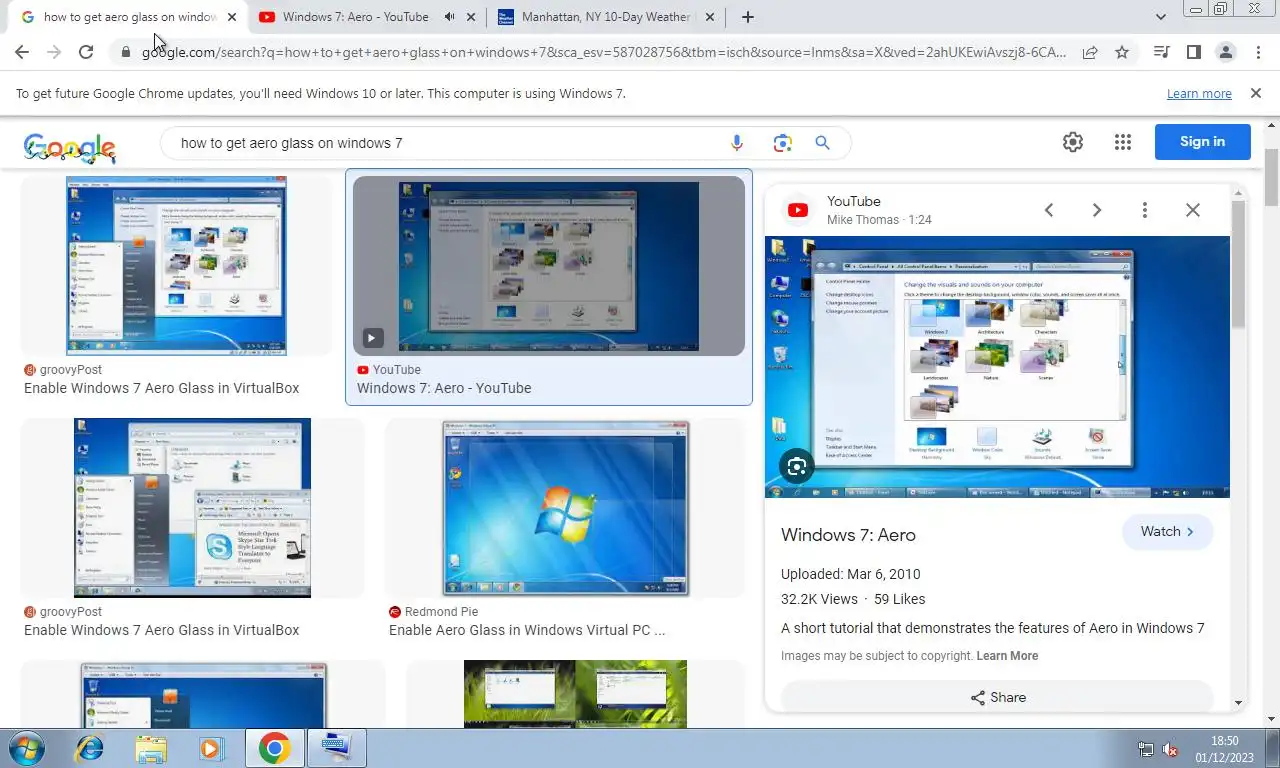
Task: Click the Watch button for the video
Action: click(x=1167, y=532)
